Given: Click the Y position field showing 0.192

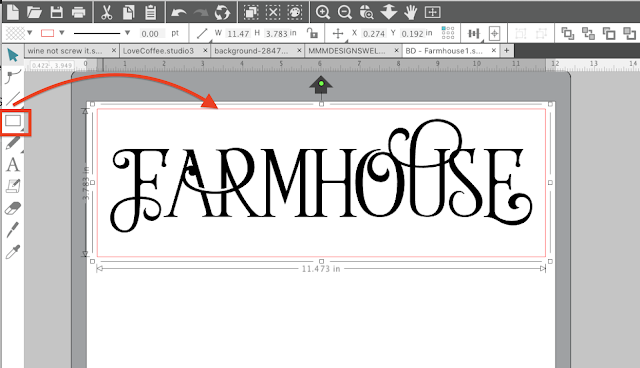Looking at the screenshot, I should [412, 33].
